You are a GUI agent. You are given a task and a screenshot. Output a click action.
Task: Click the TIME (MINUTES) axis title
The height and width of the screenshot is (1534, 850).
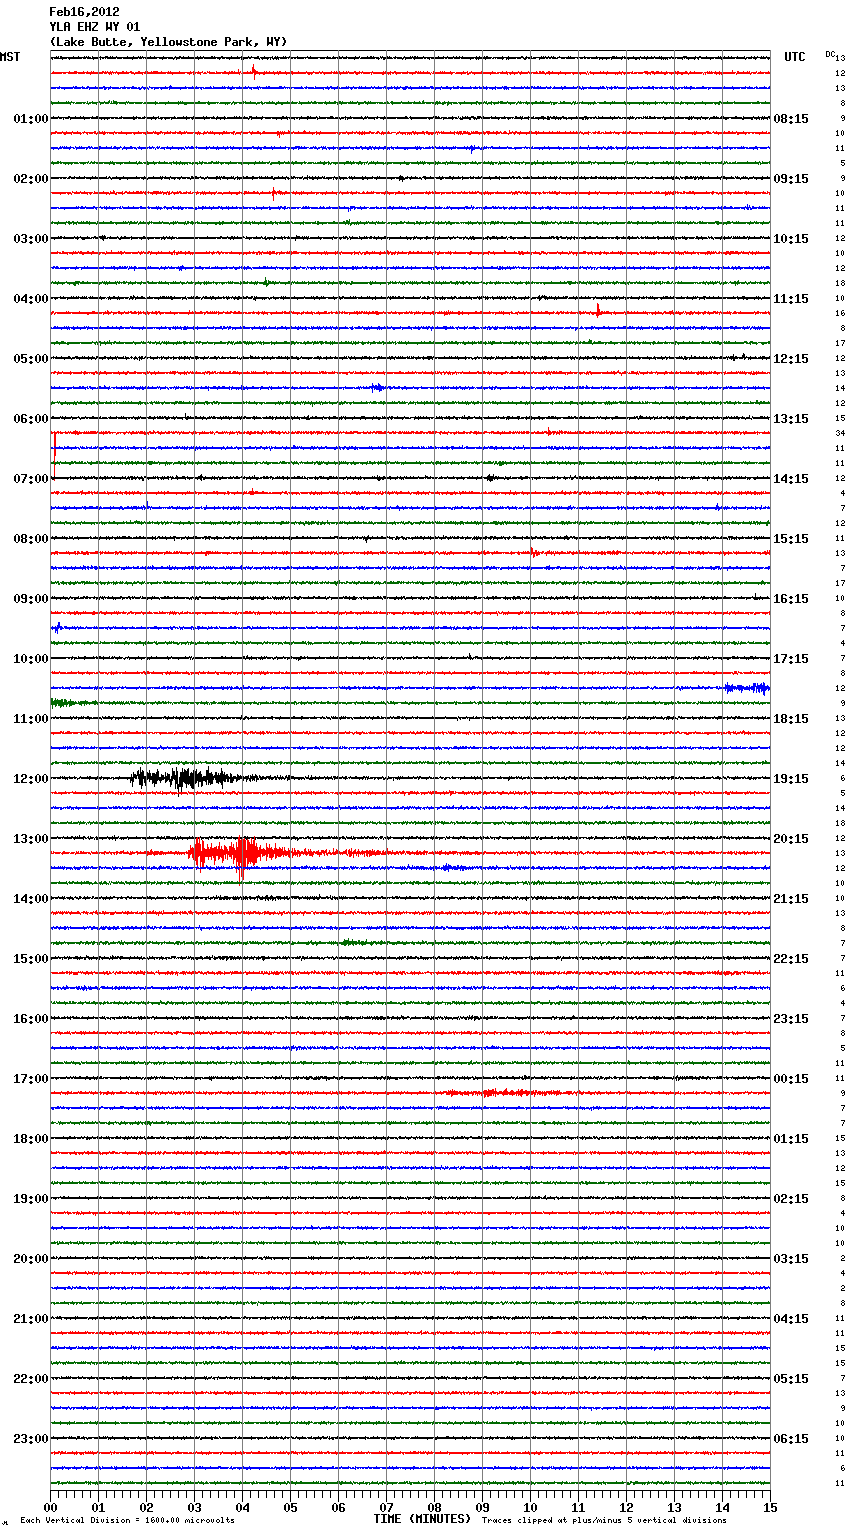[421, 1519]
